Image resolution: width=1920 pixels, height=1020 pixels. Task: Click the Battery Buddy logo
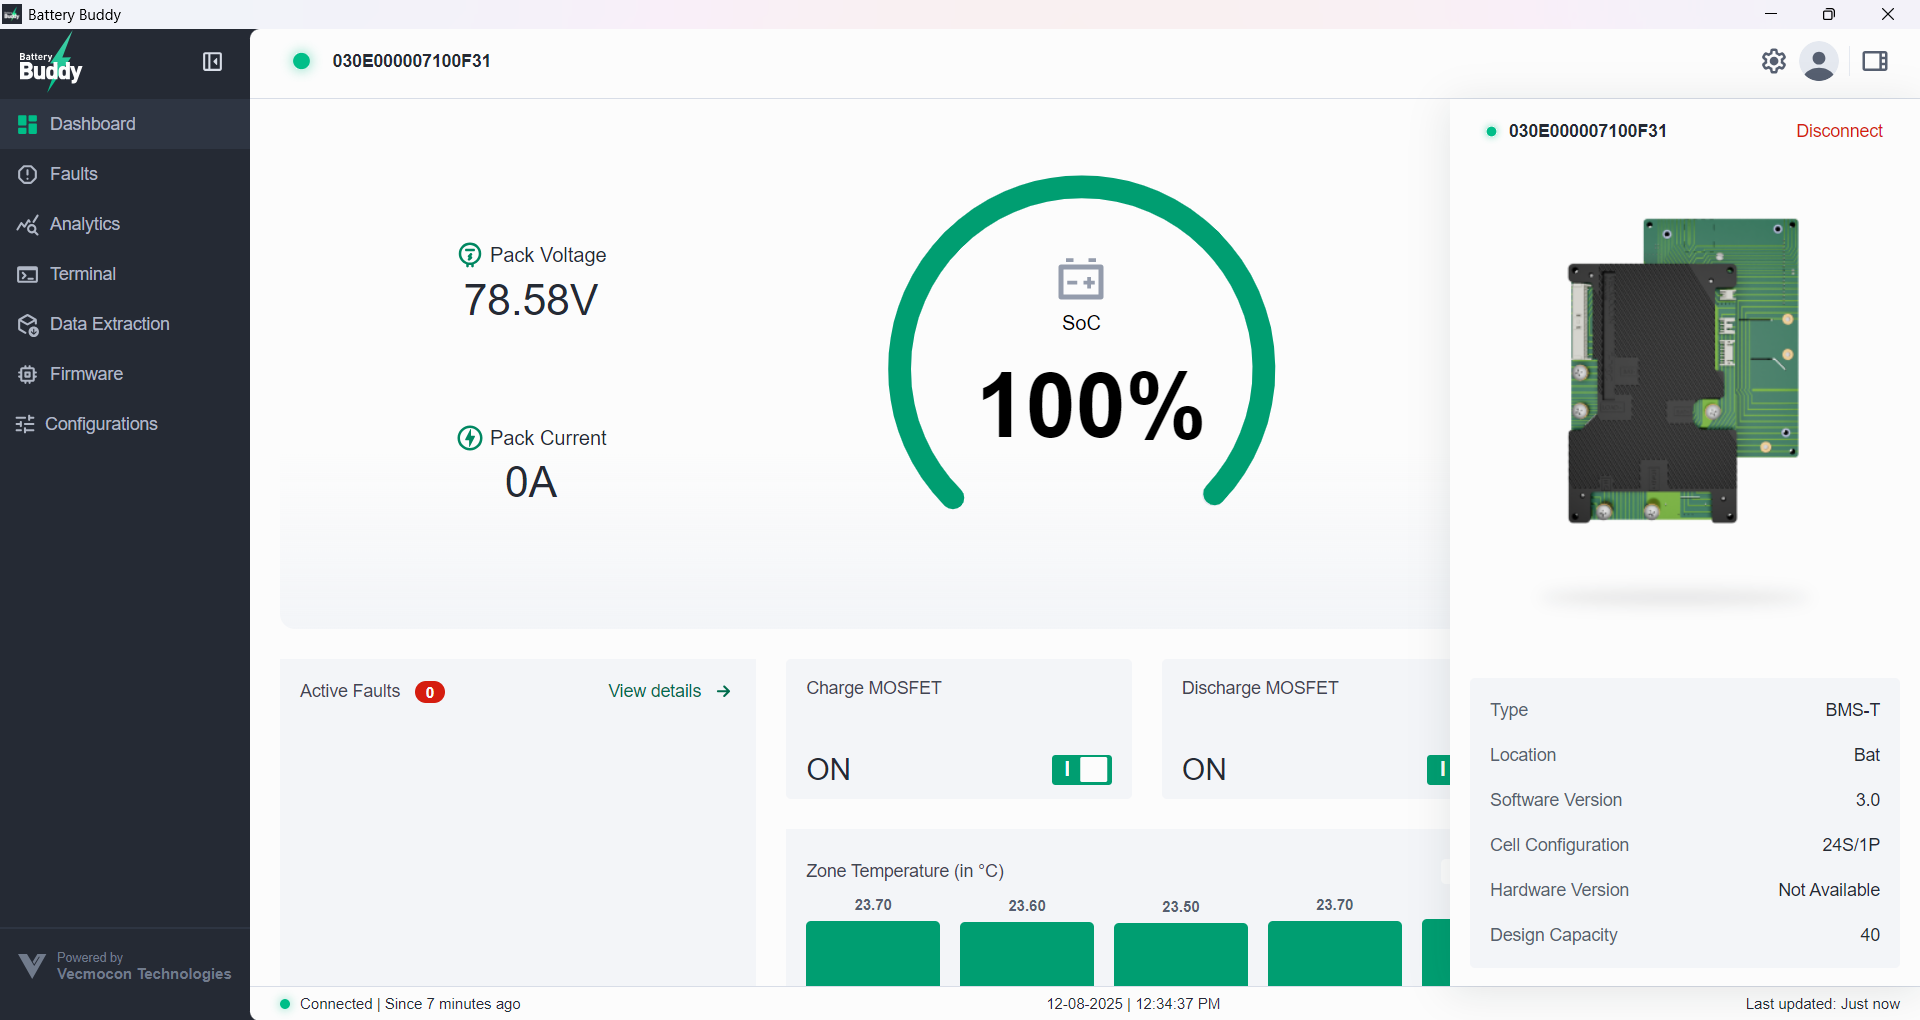click(x=51, y=63)
